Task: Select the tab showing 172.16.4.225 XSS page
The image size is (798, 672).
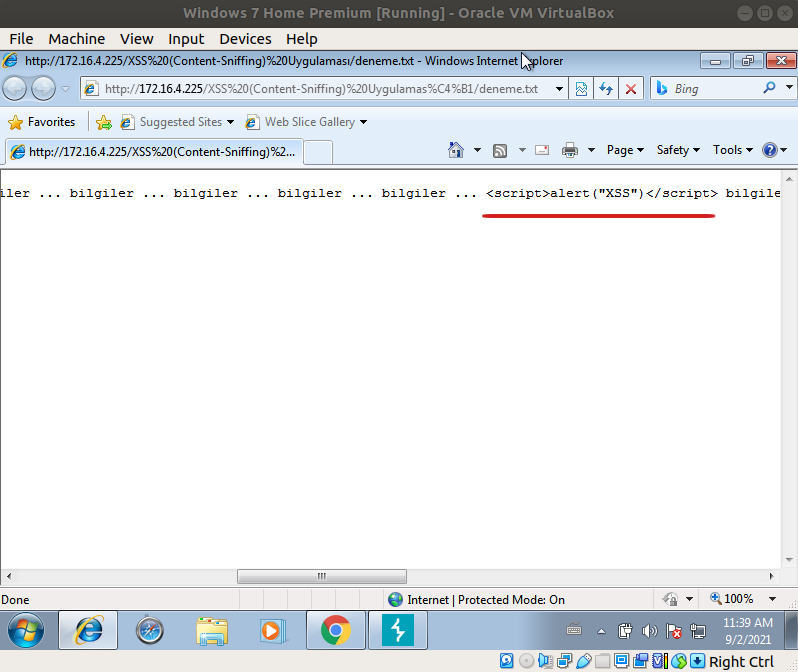Action: [154, 152]
